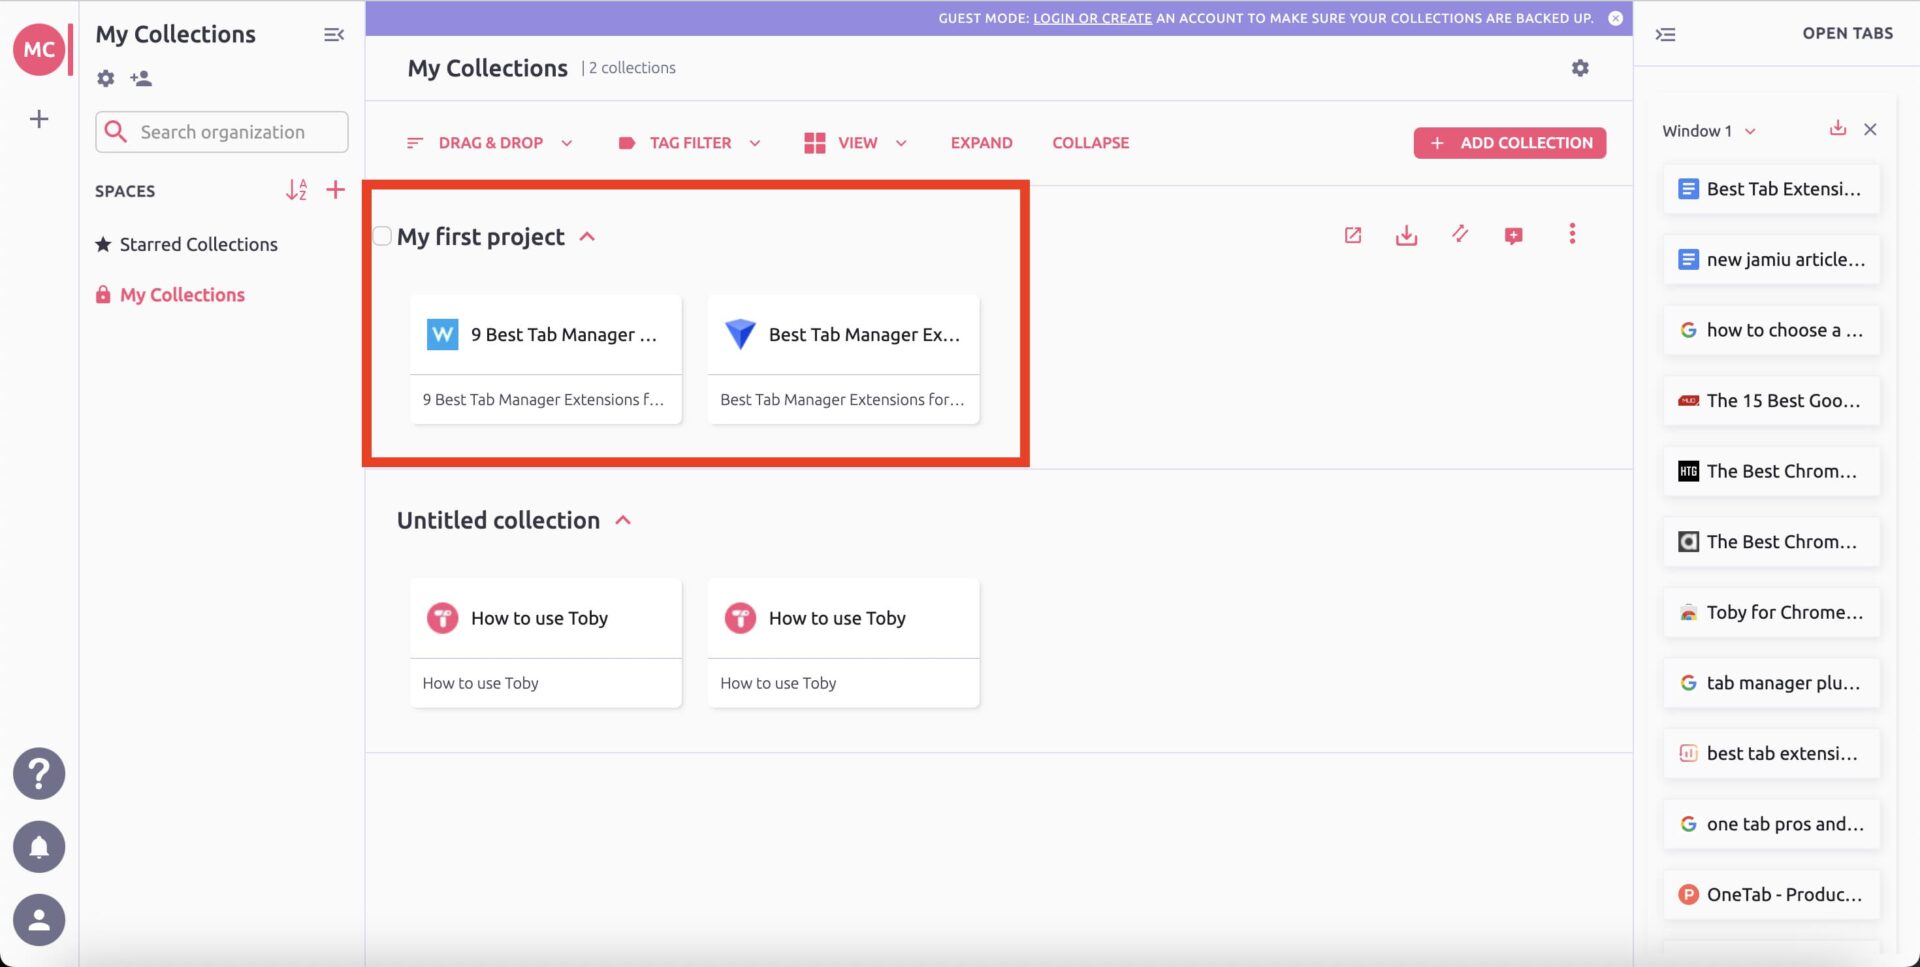Open all tabs of My first project
The height and width of the screenshot is (967, 1920).
(x=1353, y=235)
